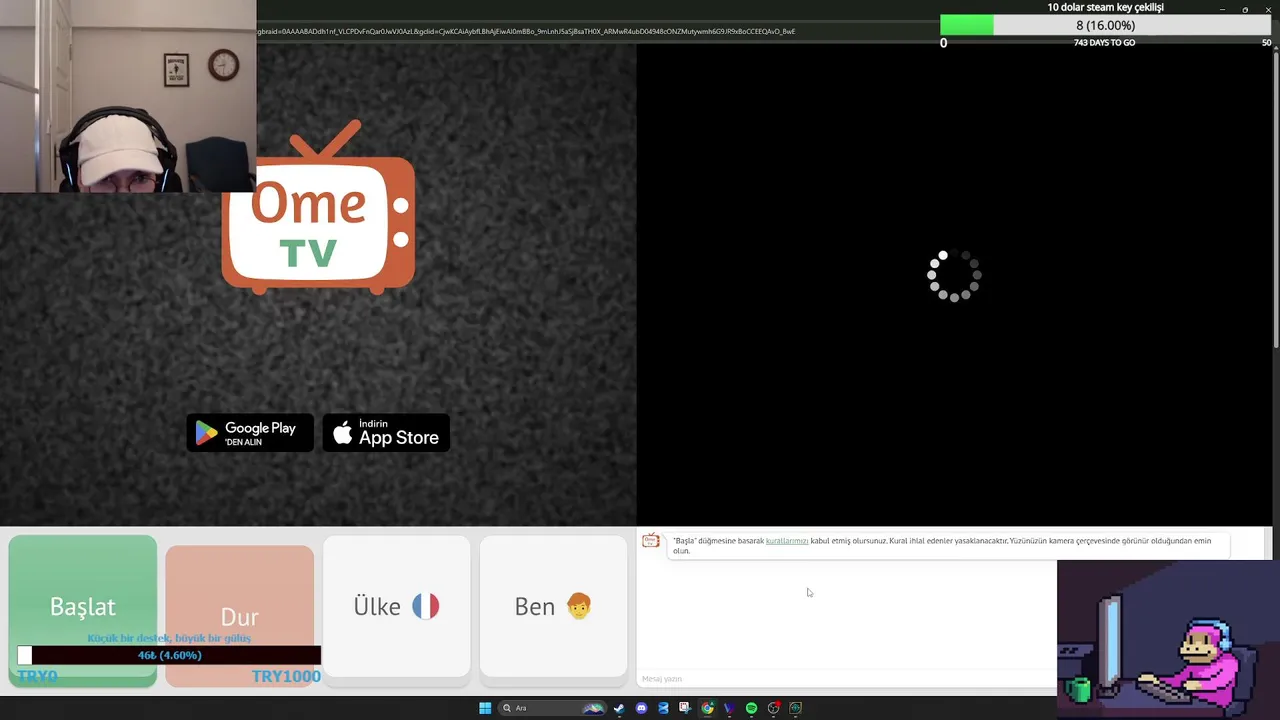The width and height of the screenshot is (1280, 720).
Task: Click the taskbar icon with red notification badge
Action: 773,708
